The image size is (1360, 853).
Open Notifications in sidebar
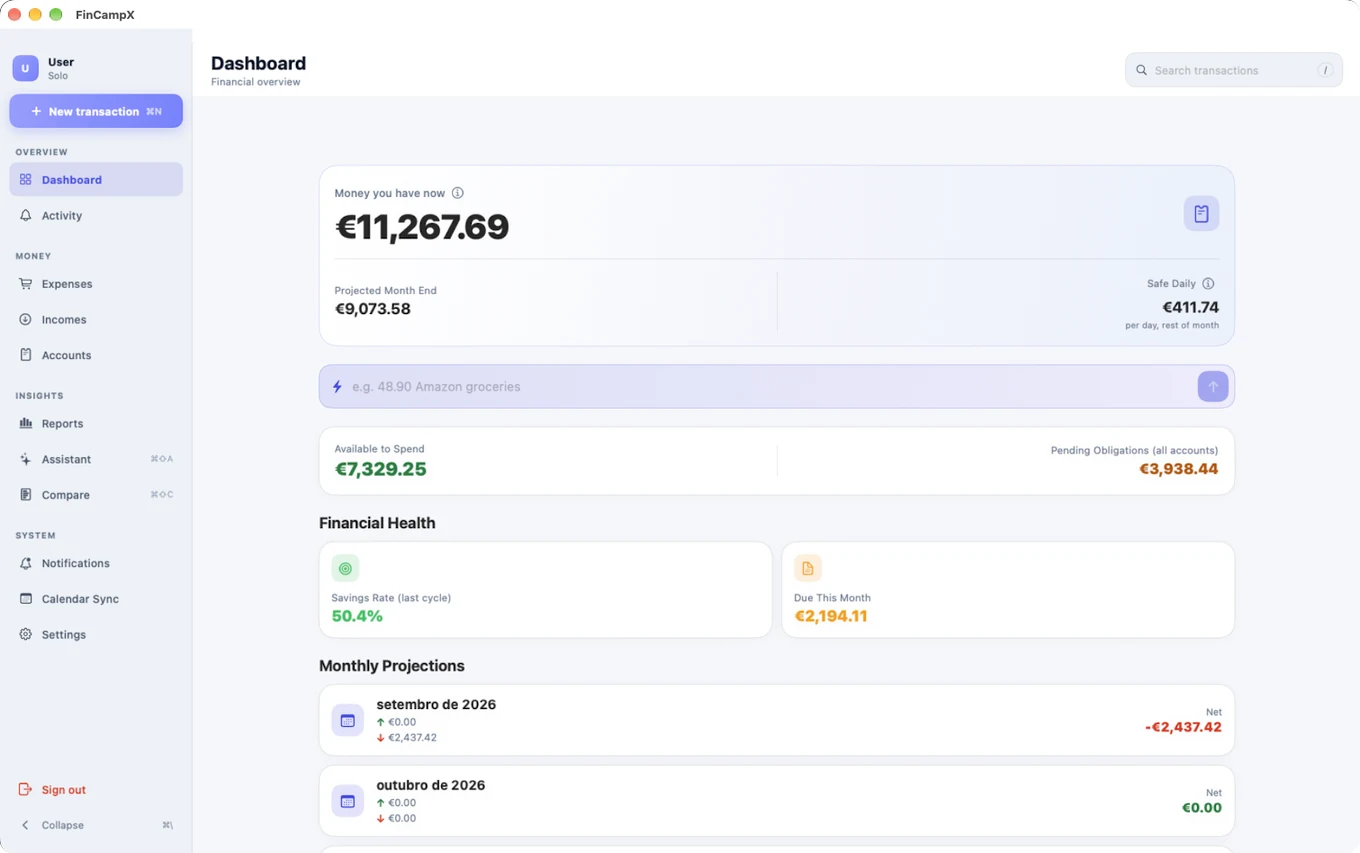(x=96, y=563)
